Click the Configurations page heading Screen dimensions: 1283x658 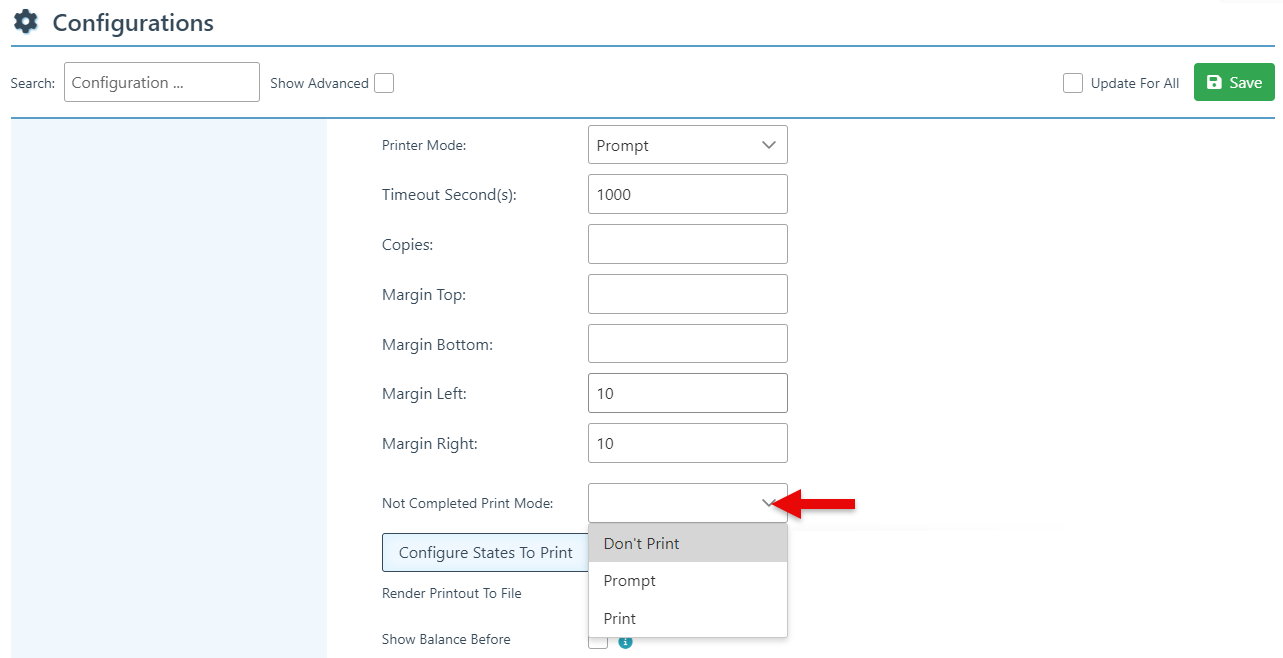[x=133, y=23]
